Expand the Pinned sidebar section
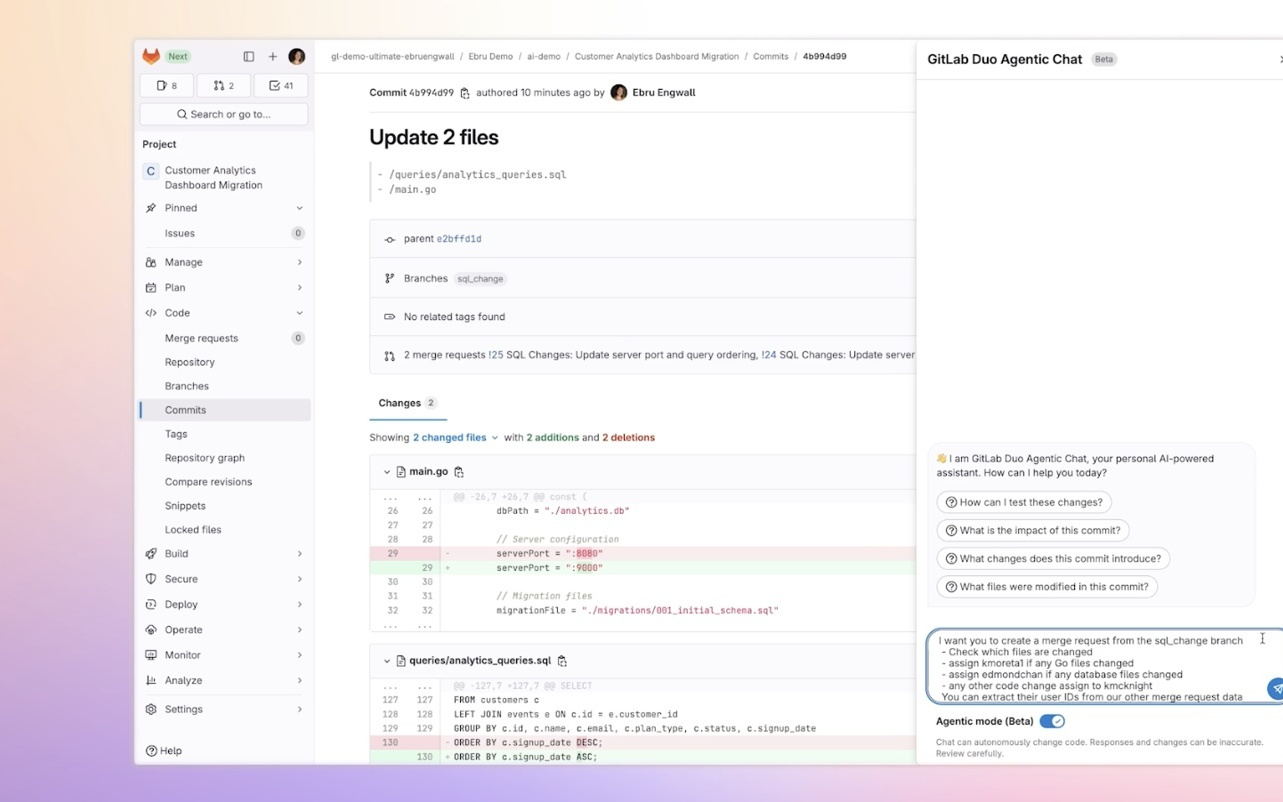This screenshot has width=1283, height=802. [224, 208]
